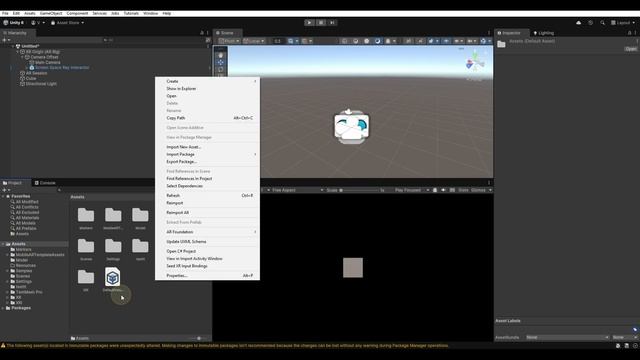This screenshot has width=640, height=360.
Task: Click the Open button in the Inspector
Action: (x=630, y=49)
